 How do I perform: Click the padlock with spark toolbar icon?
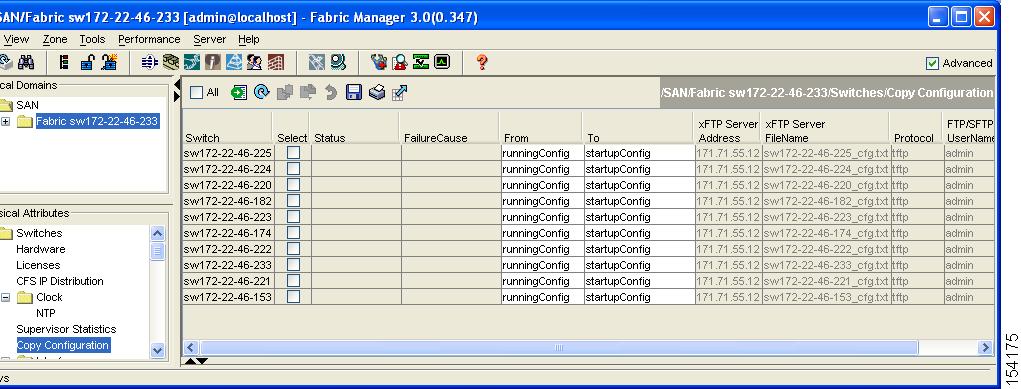(109, 63)
